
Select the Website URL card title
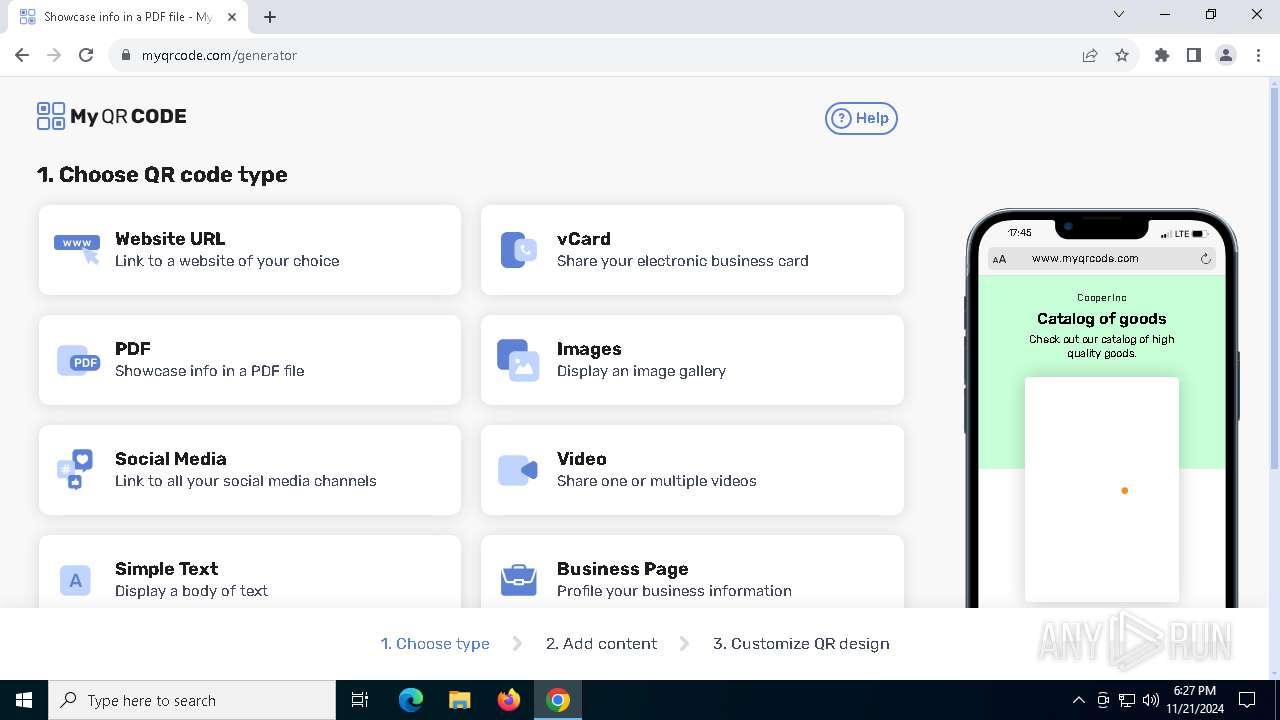tap(170, 239)
